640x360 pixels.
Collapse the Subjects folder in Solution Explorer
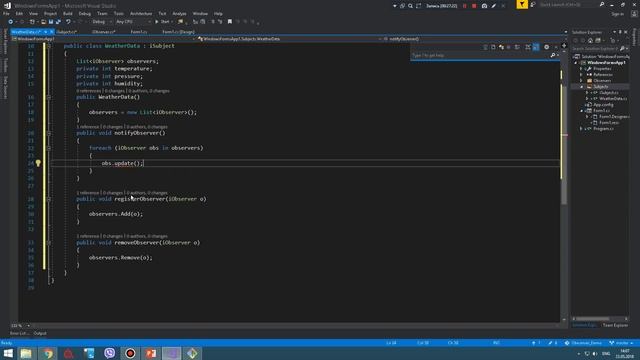point(581,87)
